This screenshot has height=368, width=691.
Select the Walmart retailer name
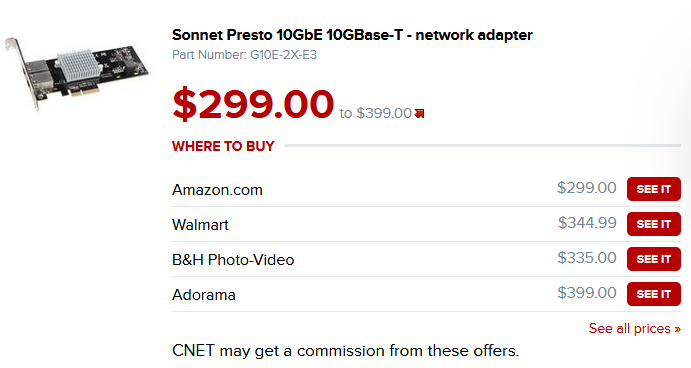click(200, 225)
